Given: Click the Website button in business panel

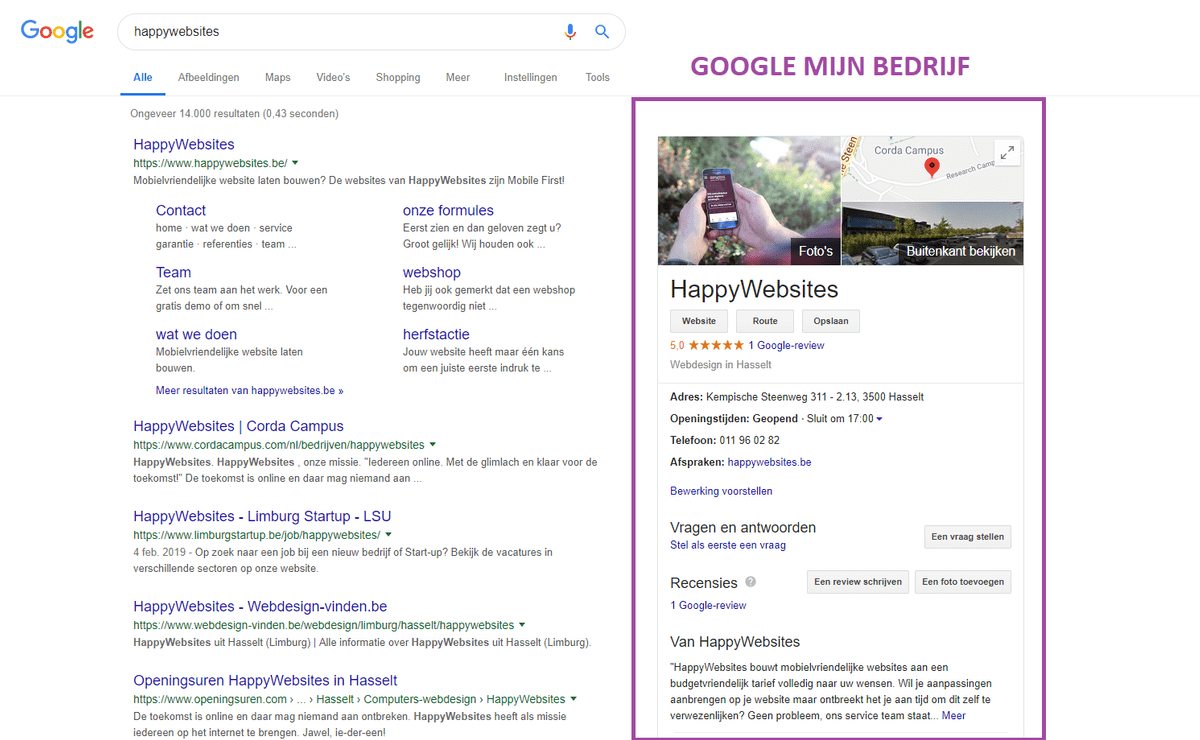Looking at the screenshot, I should pyautogui.click(x=699, y=321).
